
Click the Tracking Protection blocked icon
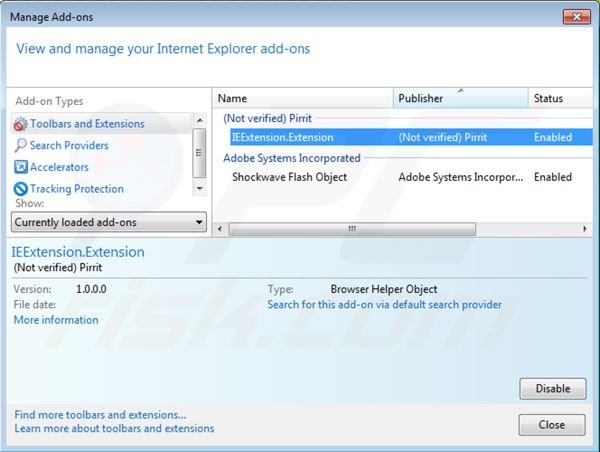20,189
